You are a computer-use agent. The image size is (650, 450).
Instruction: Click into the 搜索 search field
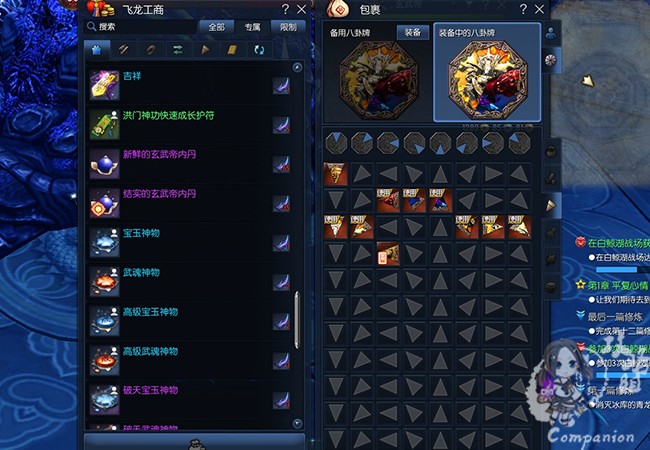[x=141, y=27]
